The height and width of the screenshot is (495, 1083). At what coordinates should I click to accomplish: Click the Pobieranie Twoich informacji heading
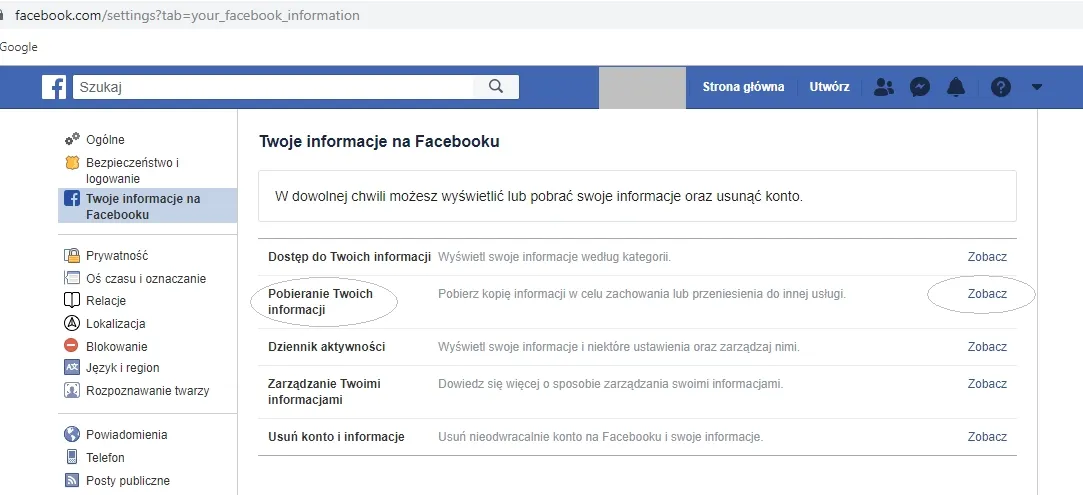coord(320,302)
